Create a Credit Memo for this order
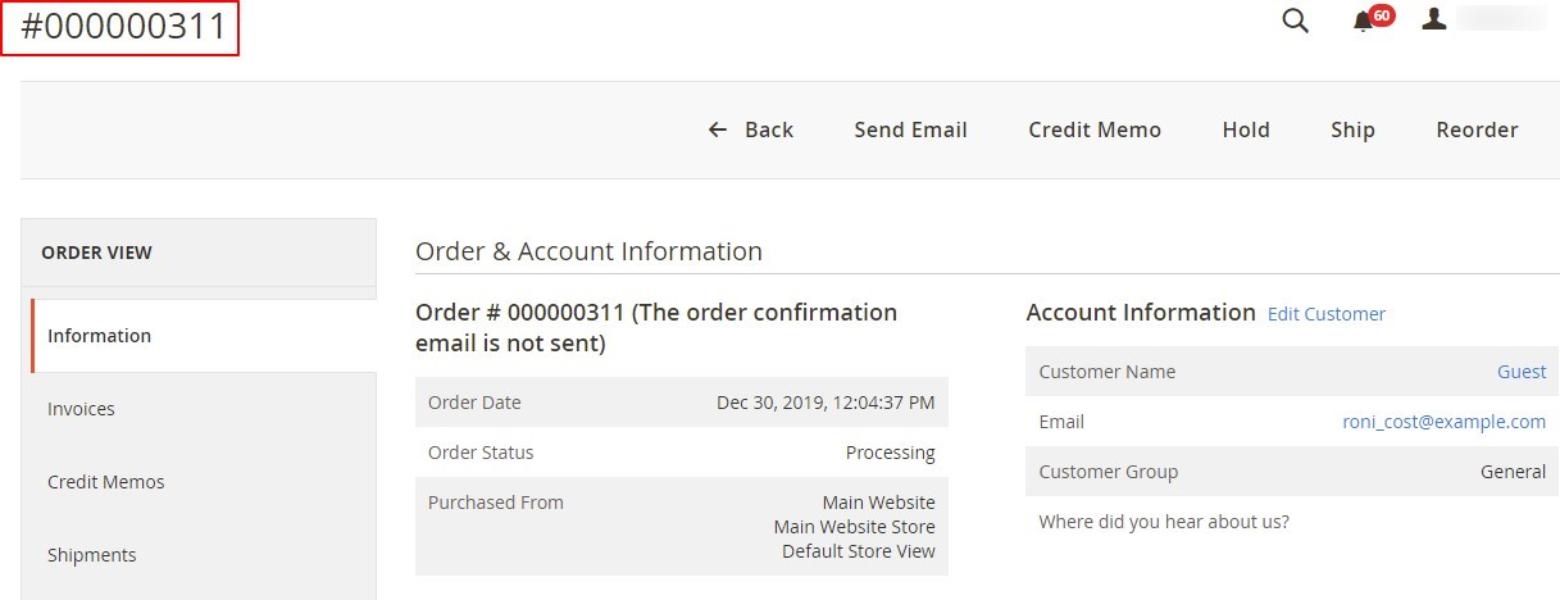The height and width of the screenshot is (600, 1560). (x=1094, y=130)
